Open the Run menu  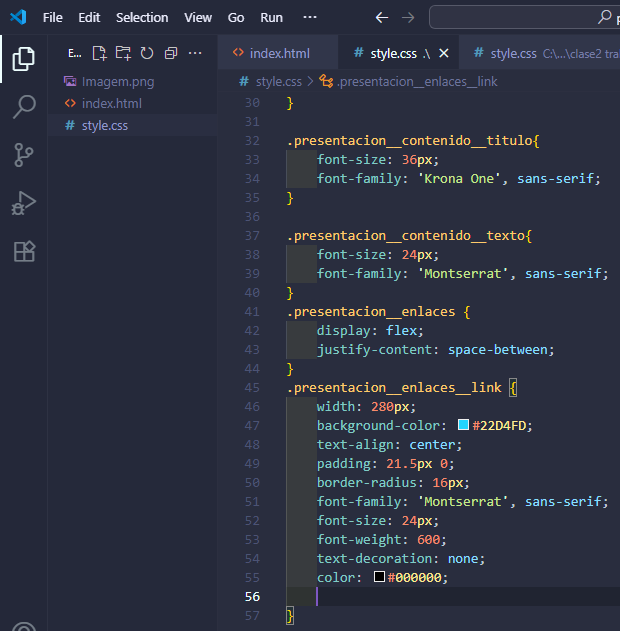(x=272, y=18)
